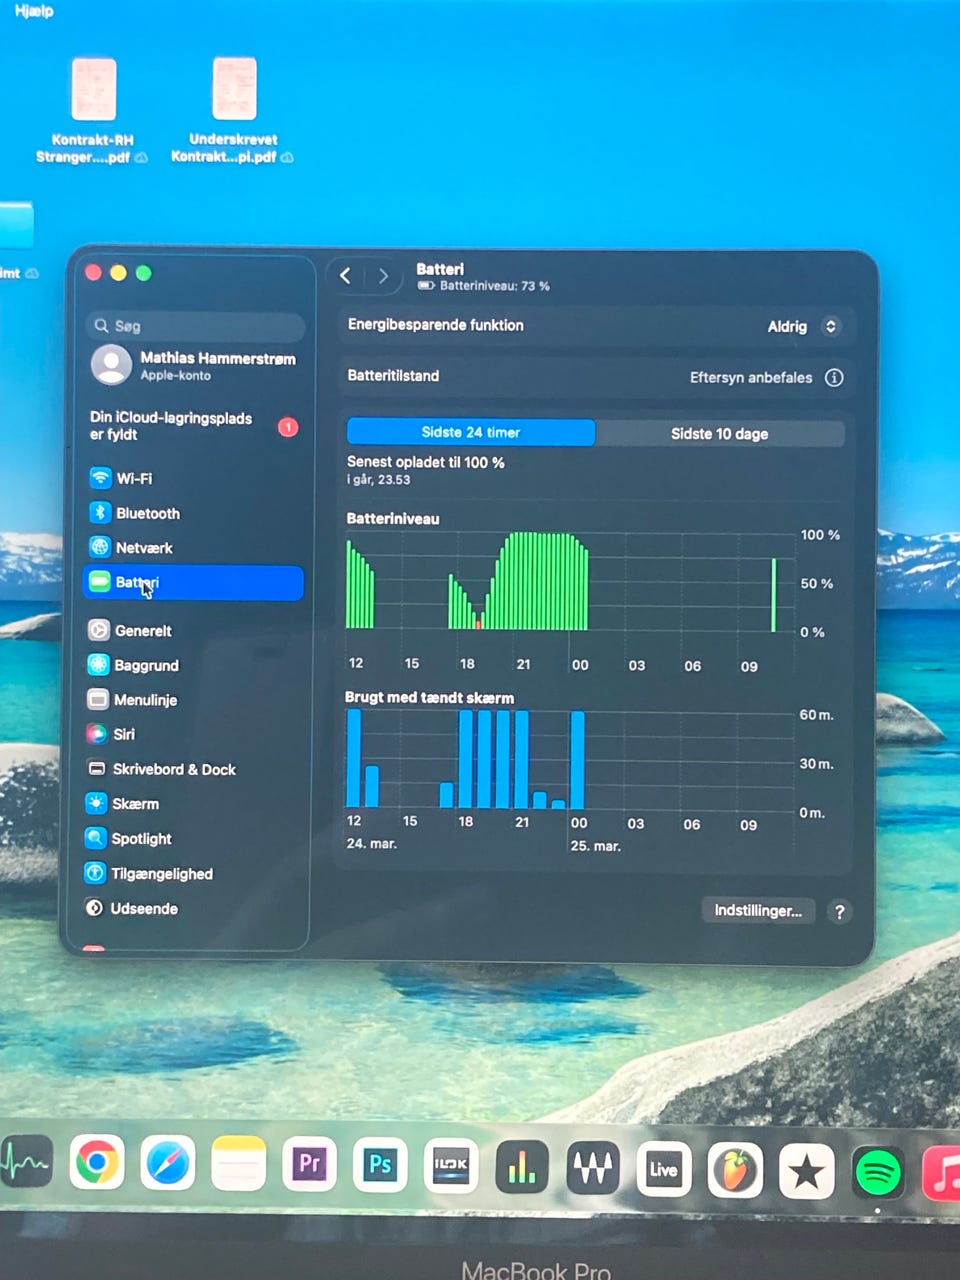960x1280 pixels.
Task: Launch Adobe Photoshop from Dock
Action: click(x=381, y=1165)
